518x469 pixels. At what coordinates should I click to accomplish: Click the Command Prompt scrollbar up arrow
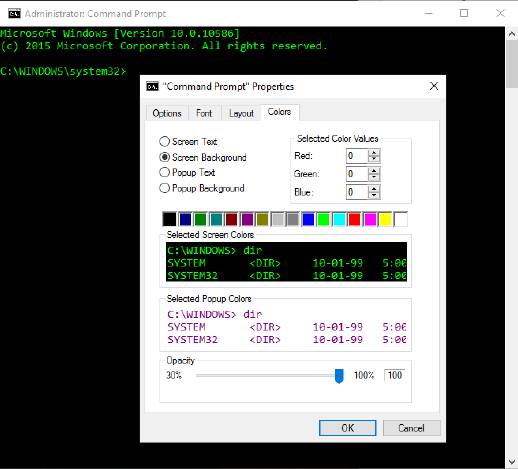click(x=512, y=34)
